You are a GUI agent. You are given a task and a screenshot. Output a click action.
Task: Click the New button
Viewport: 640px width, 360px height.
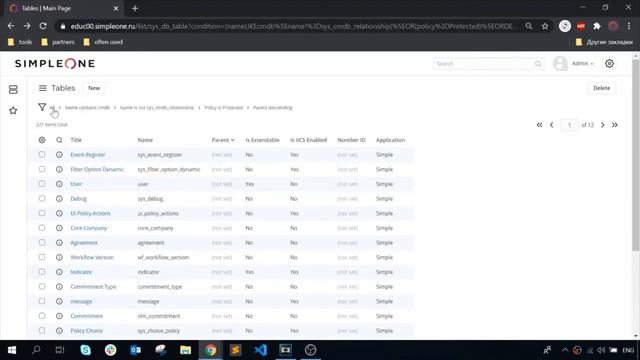pos(94,88)
